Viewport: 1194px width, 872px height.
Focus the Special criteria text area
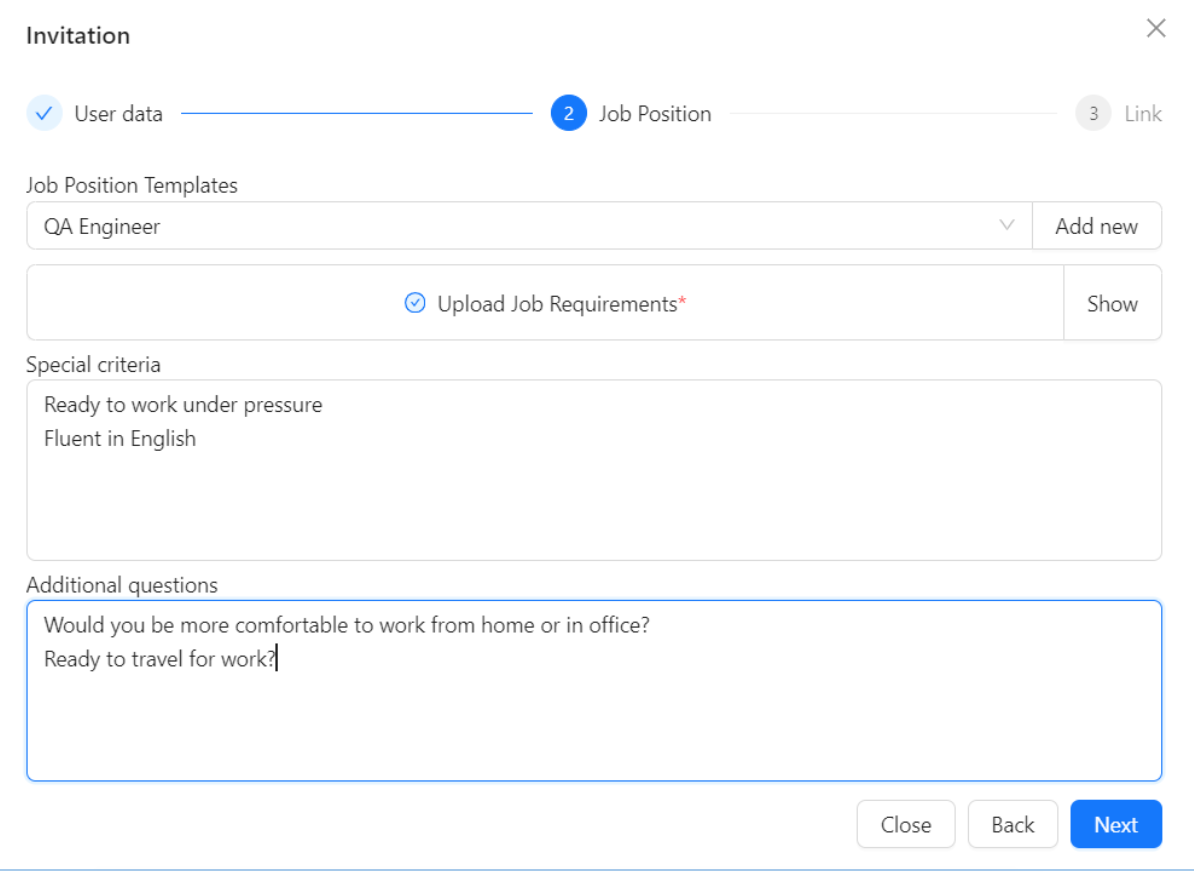click(594, 470)
